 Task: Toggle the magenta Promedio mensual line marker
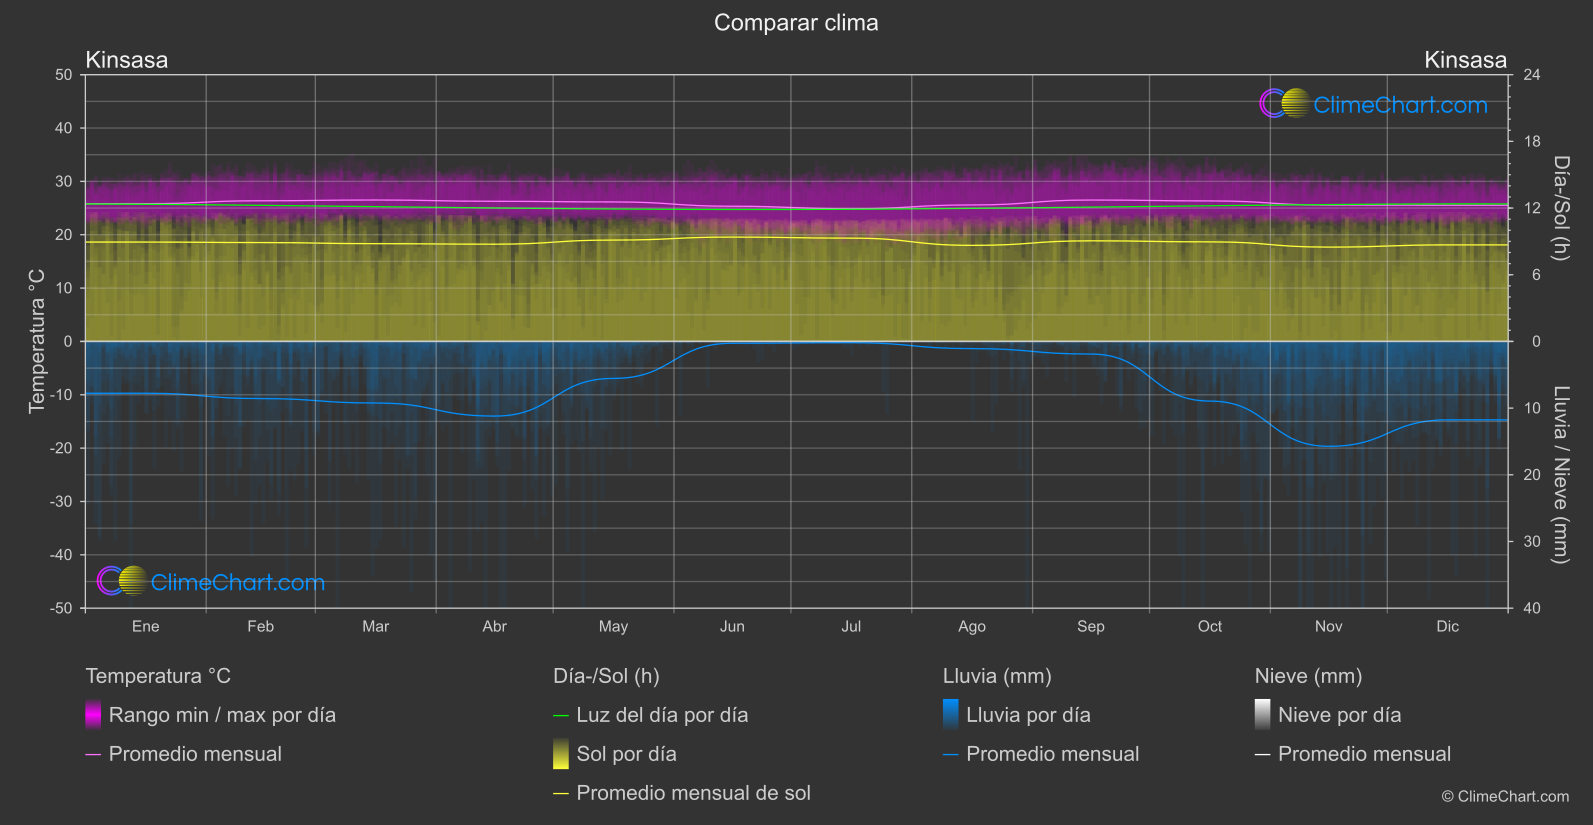pos(93,755)
